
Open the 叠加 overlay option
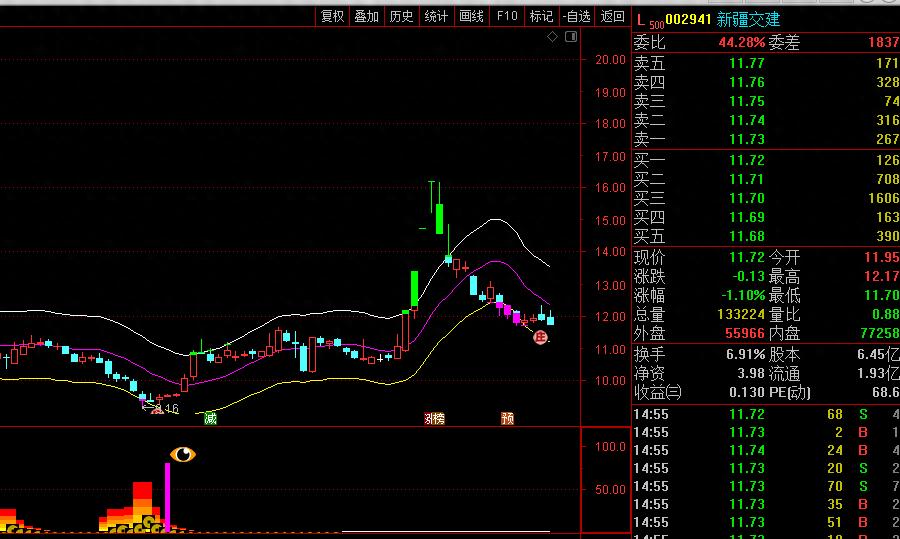367,16
